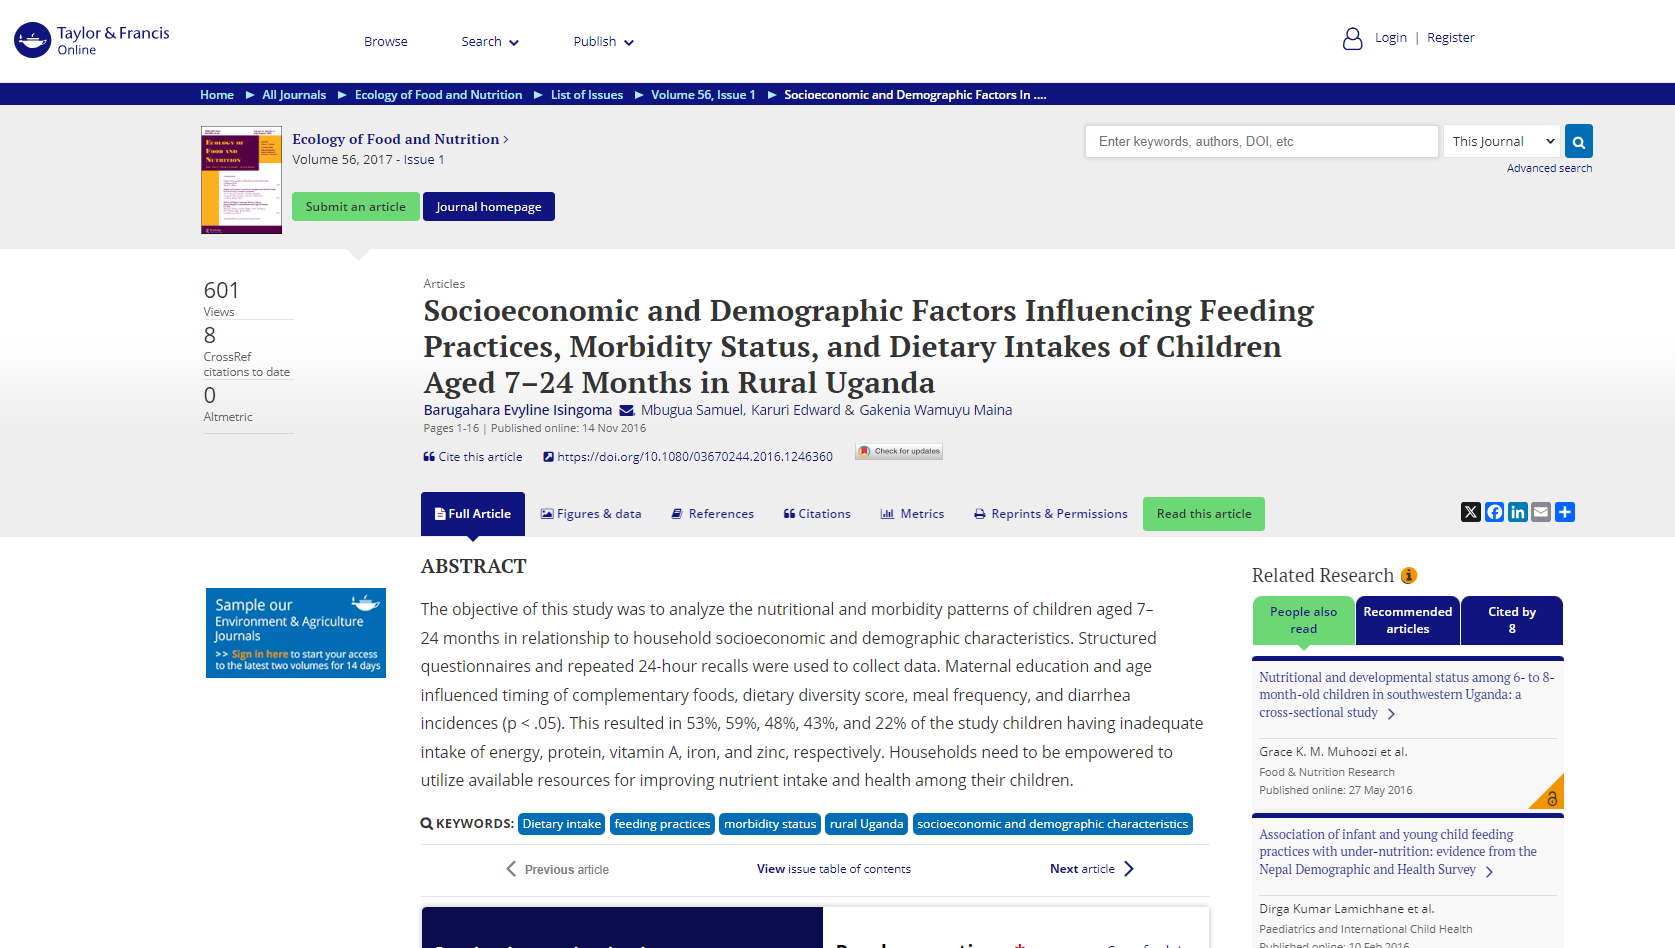The width and height of the screenshot is (1675, 948).
Task: Click the Submit an article button
Action: (355, 207)
